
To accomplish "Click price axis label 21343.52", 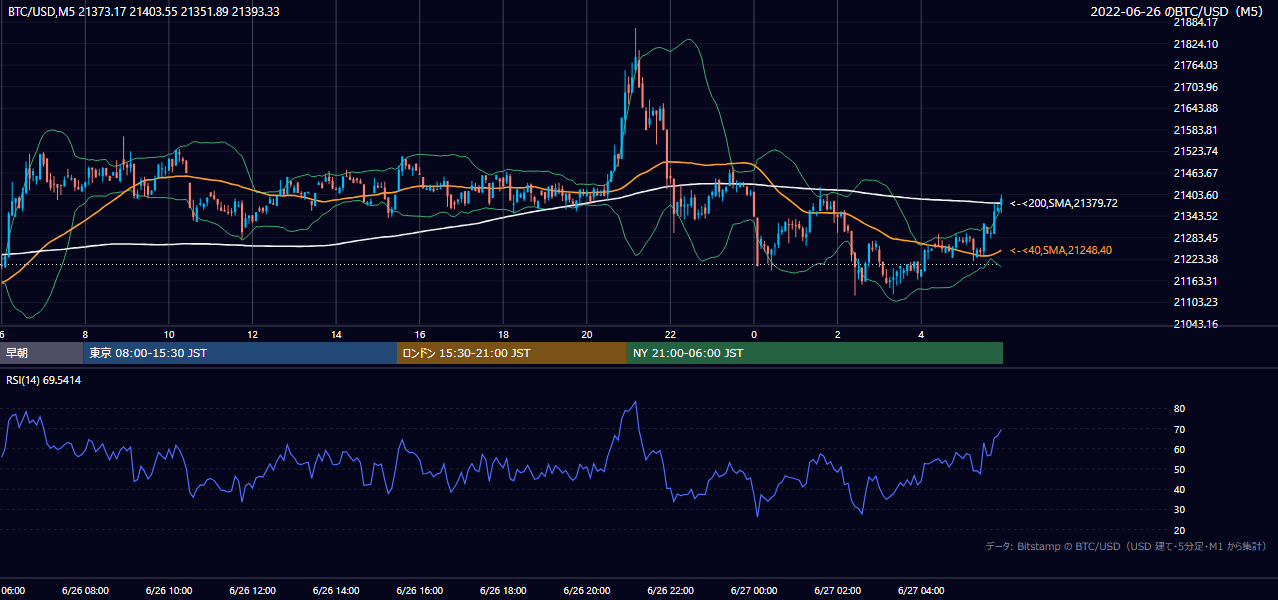I will pyautogui.click(x=1195, y=216).
